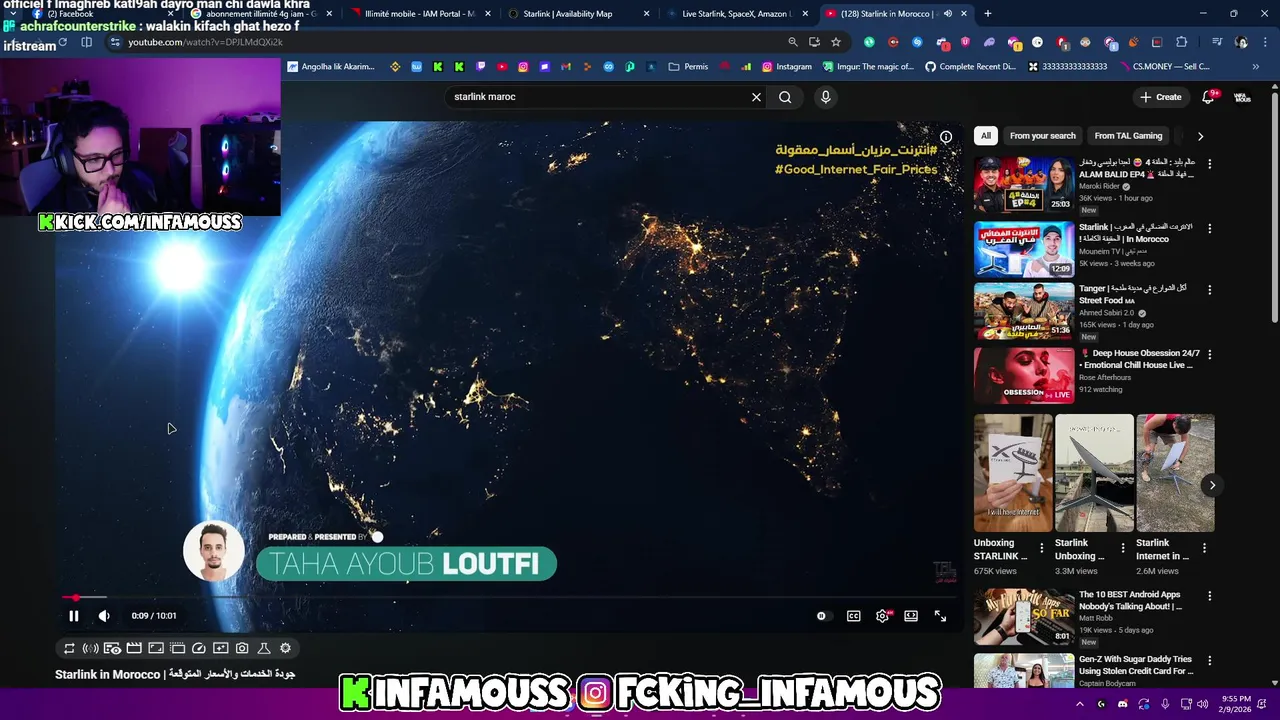Open the playback speed gauge icon

pos(199,648)
